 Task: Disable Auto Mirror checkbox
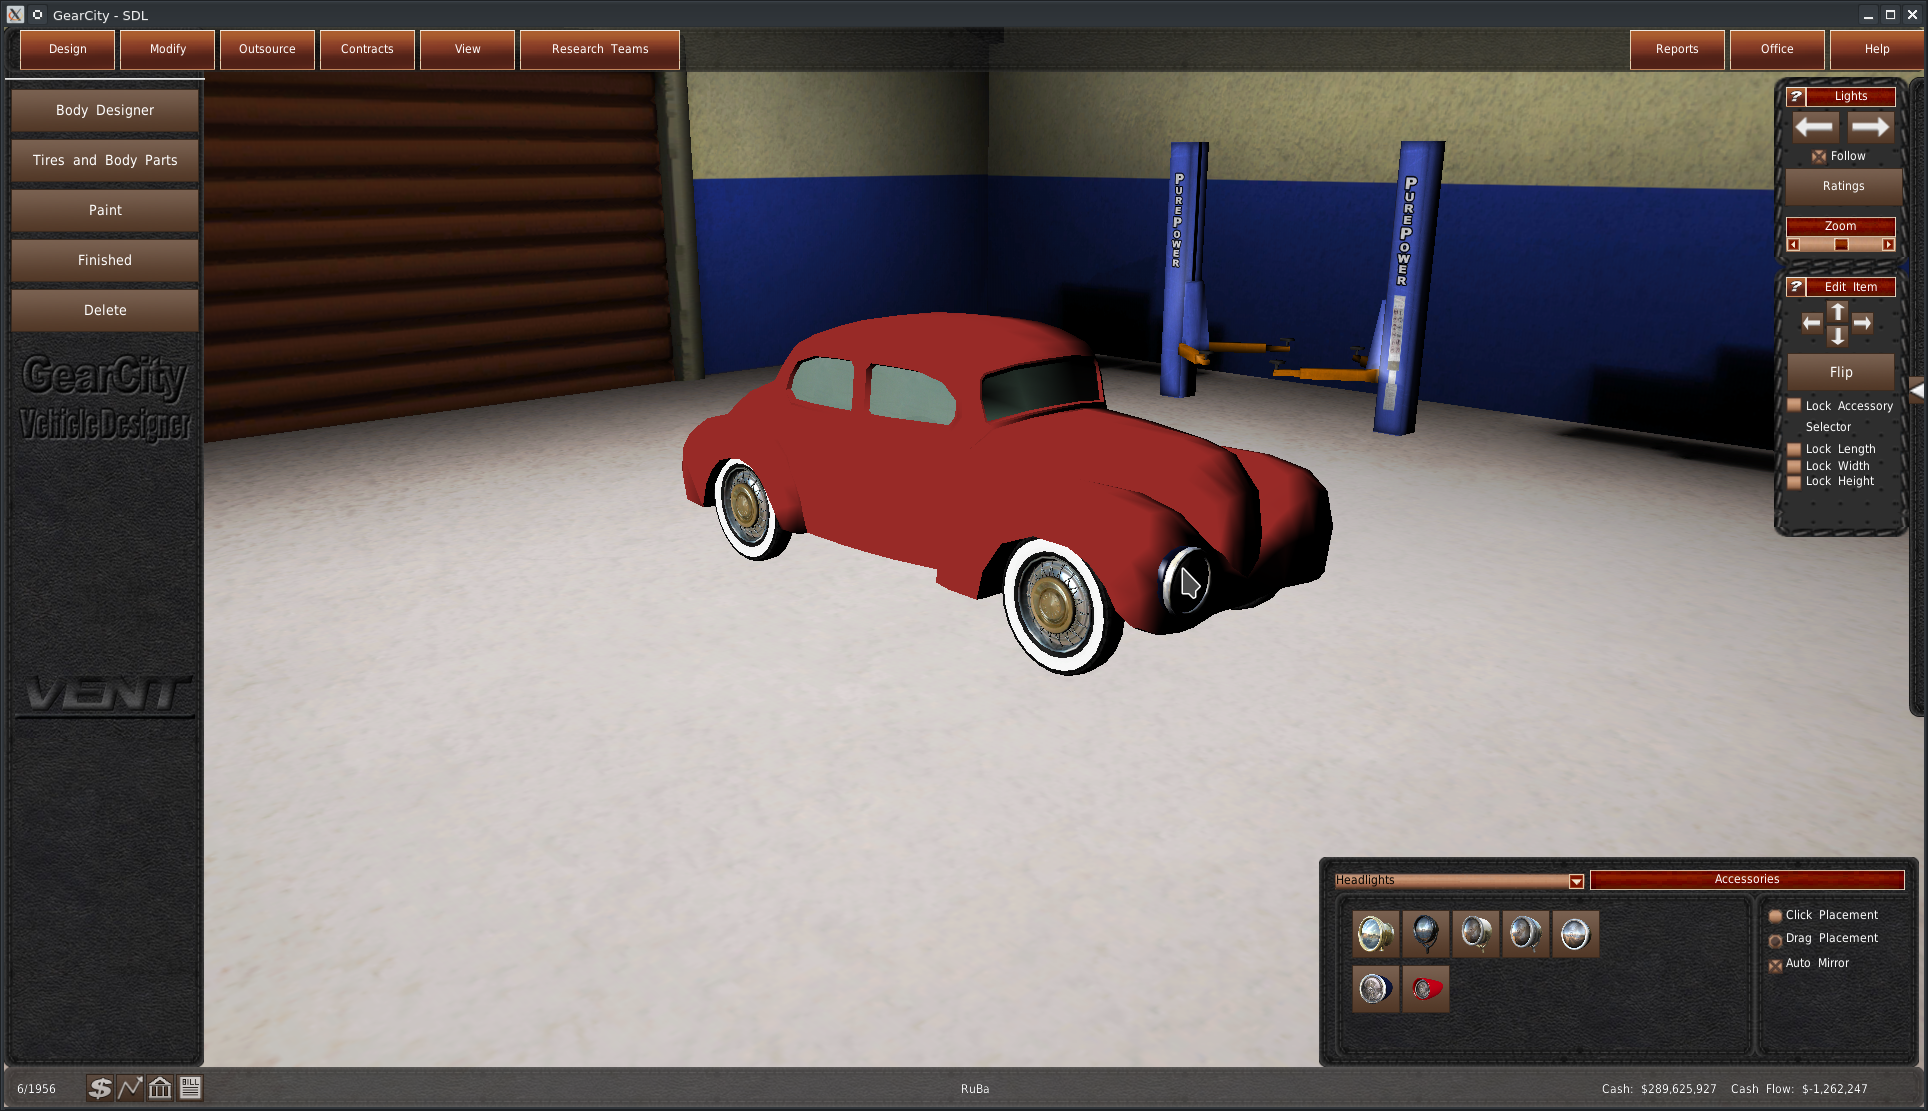pos(1776,964)
